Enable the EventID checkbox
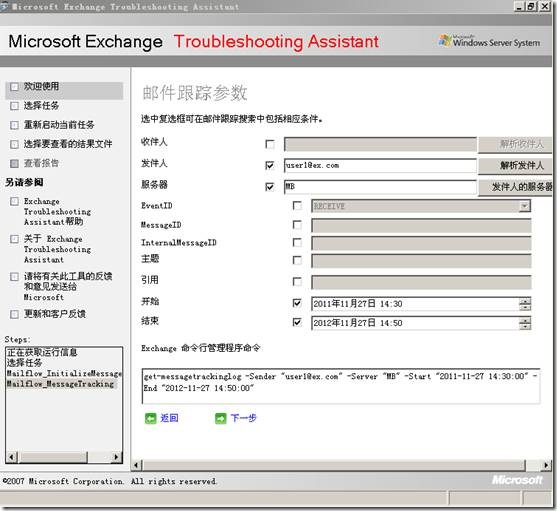557x511 pixels. [x=297, y=206]
